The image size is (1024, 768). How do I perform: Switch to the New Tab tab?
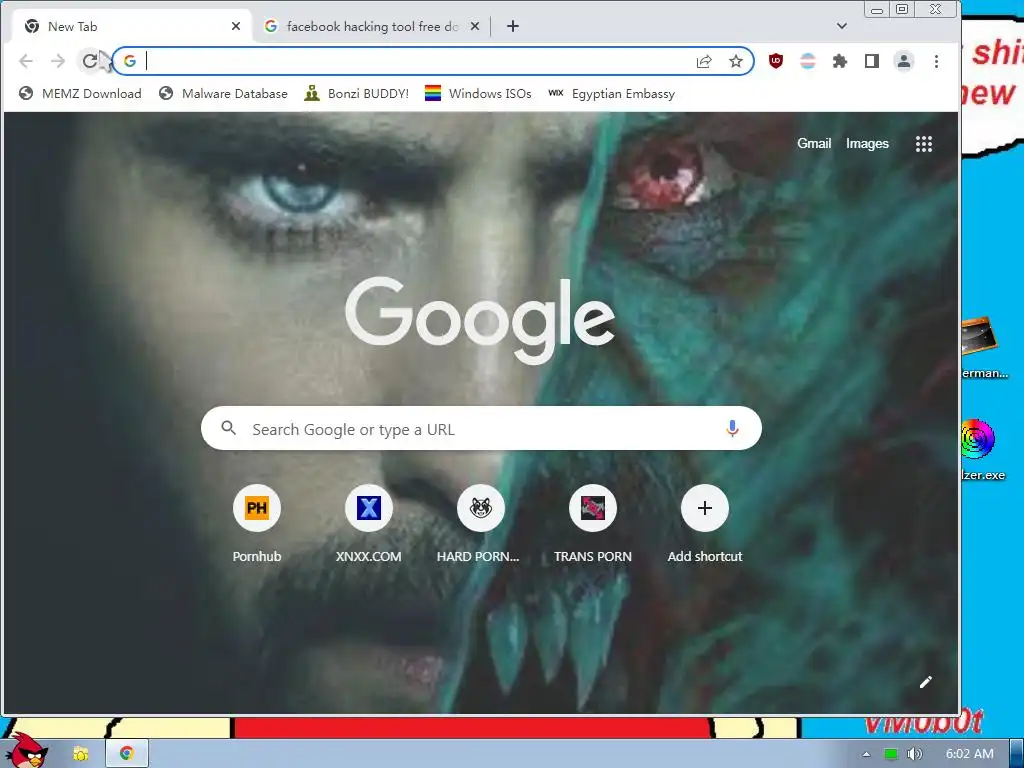tap(131, 26)
